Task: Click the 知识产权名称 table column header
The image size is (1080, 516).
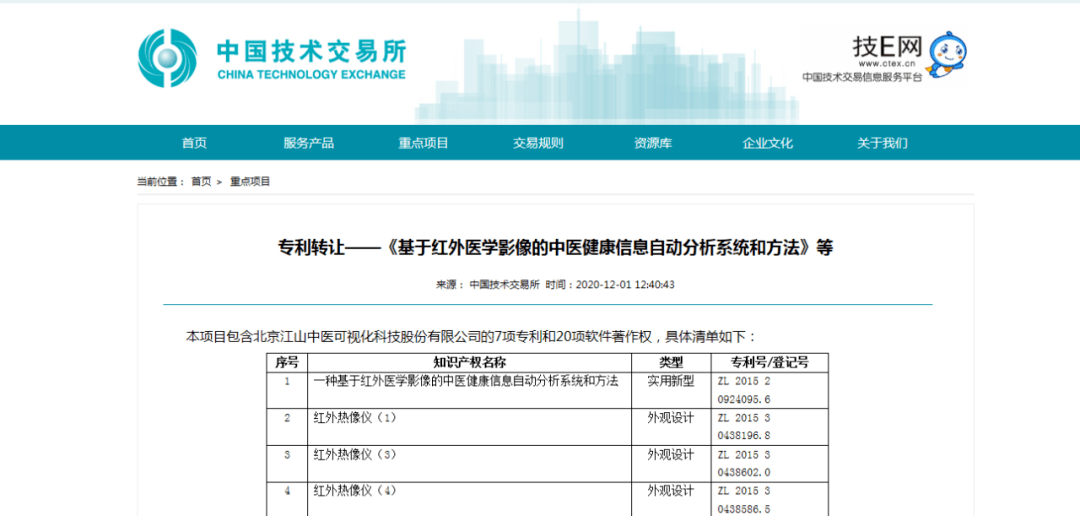Action: click(469, 362)
